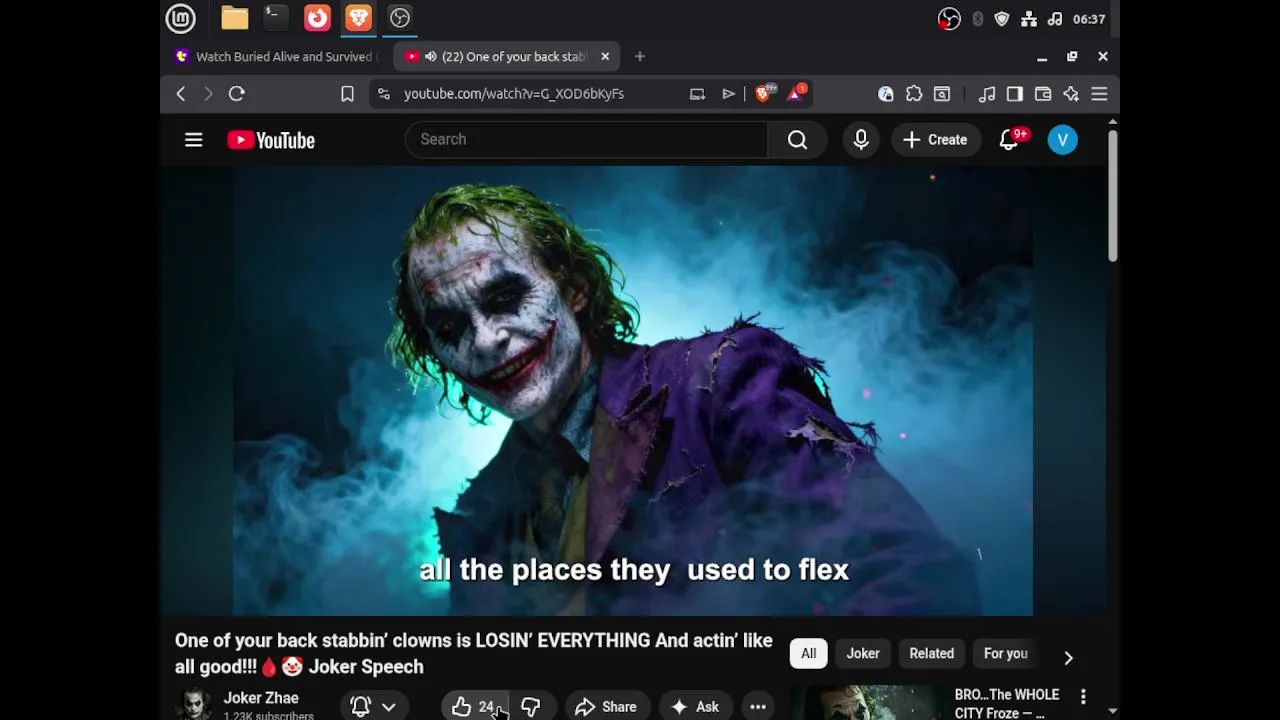The height and width of the screenshot is (720, 1280).
Task: Open Brave Wallet
Action: [1043, 94]
